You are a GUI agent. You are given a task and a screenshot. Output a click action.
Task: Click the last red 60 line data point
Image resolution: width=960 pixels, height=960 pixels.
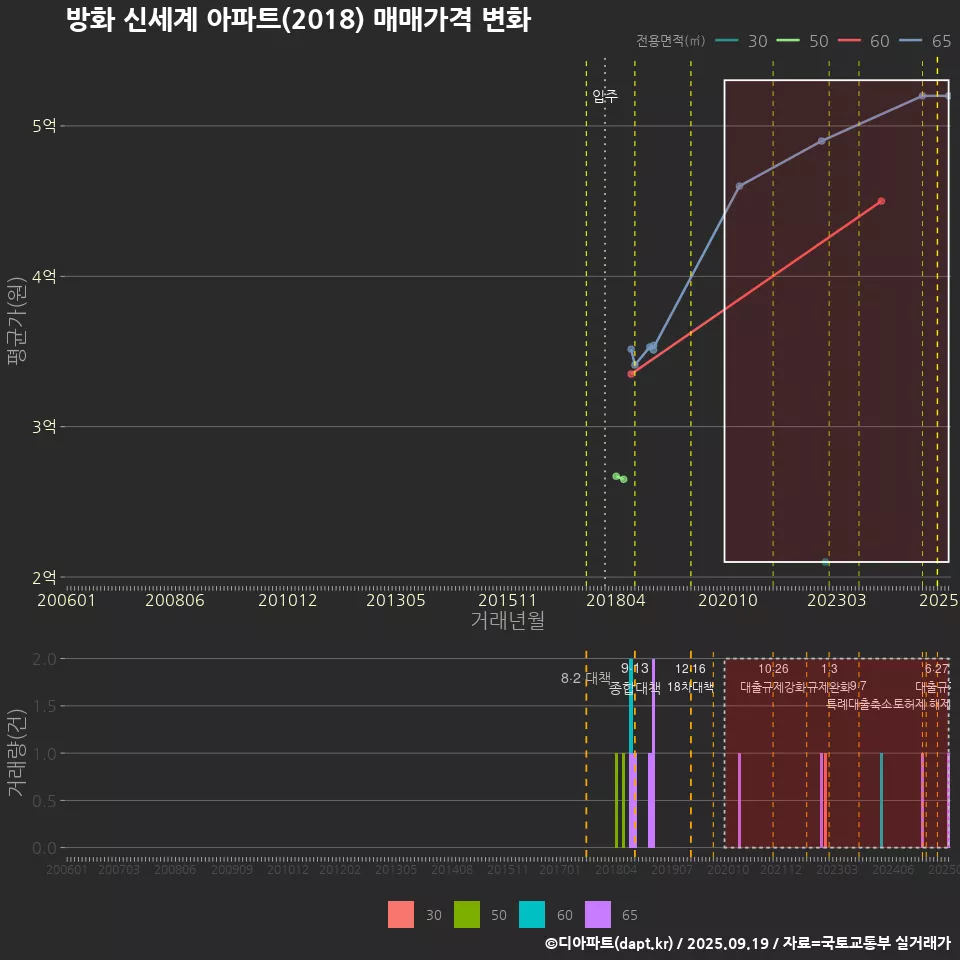(x=881, y=201)
